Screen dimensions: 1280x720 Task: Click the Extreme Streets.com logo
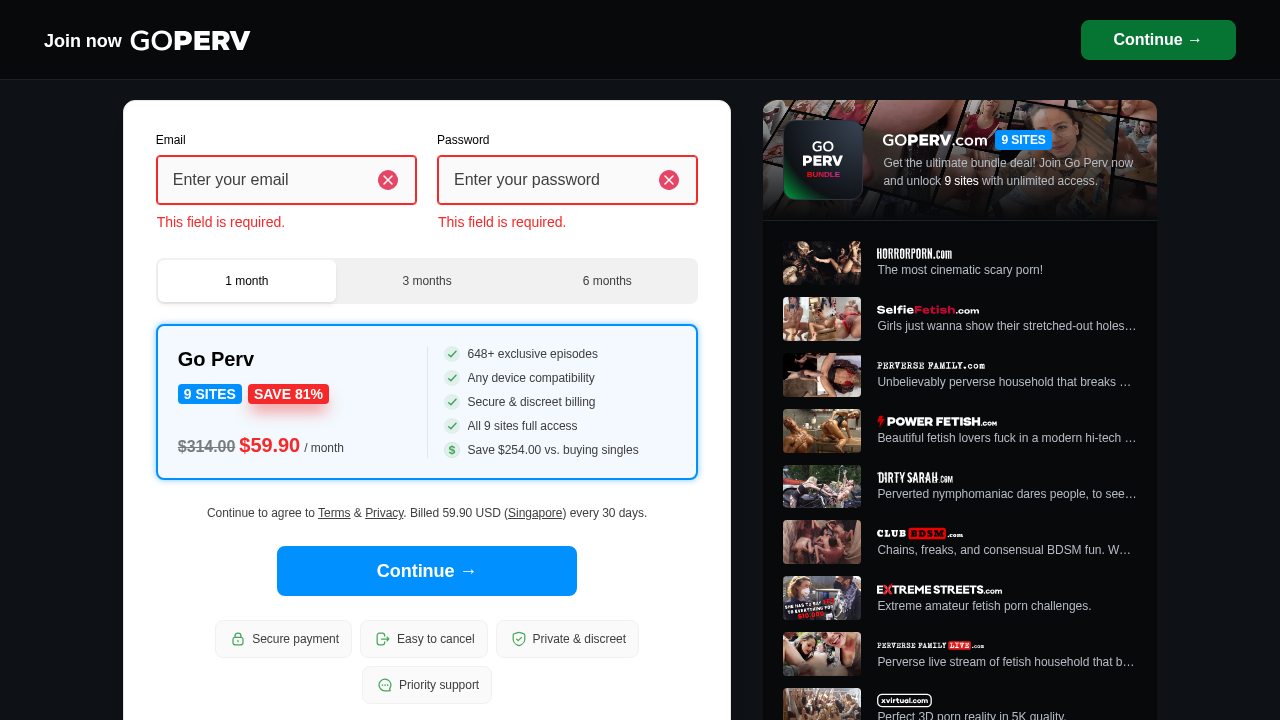tap(940, 590)
